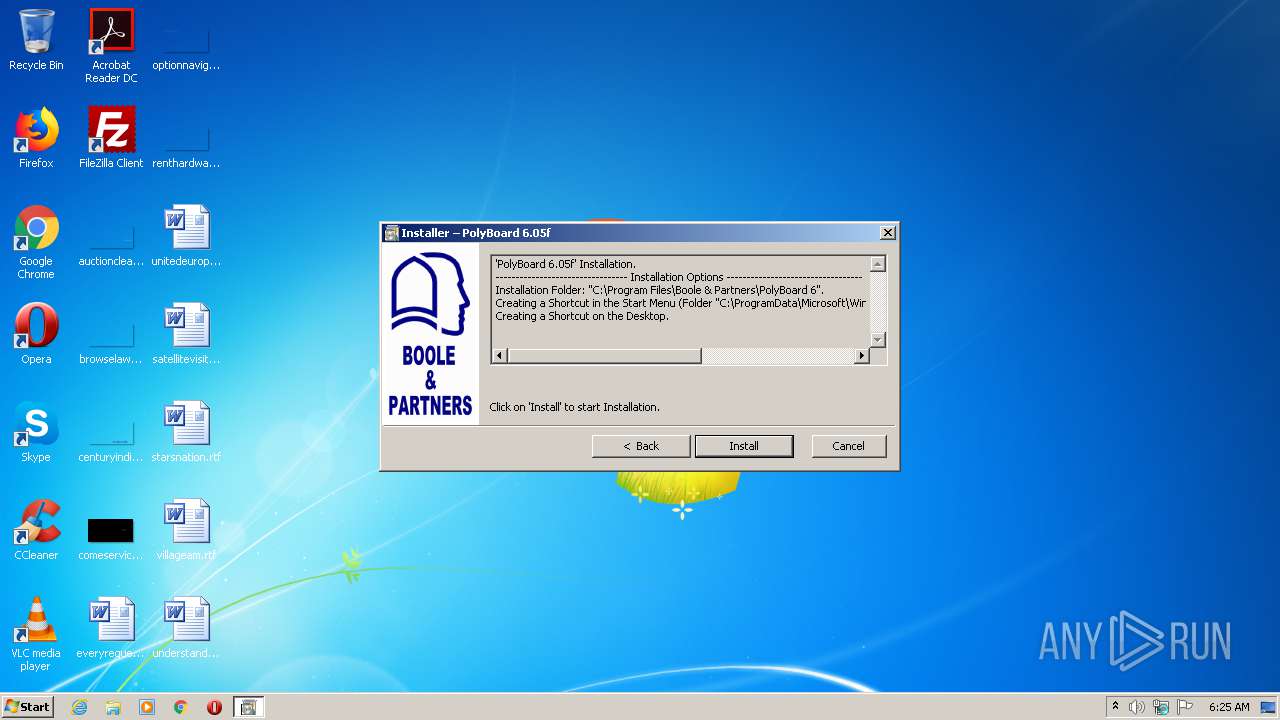Select the unitedeurop... Word document

186,237
